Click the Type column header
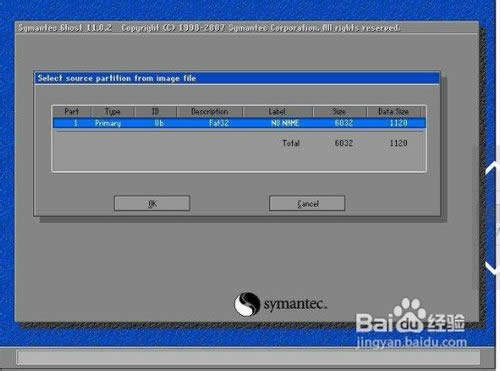The width and height of the screenshot is (500, 371). [x=113, y=111]
